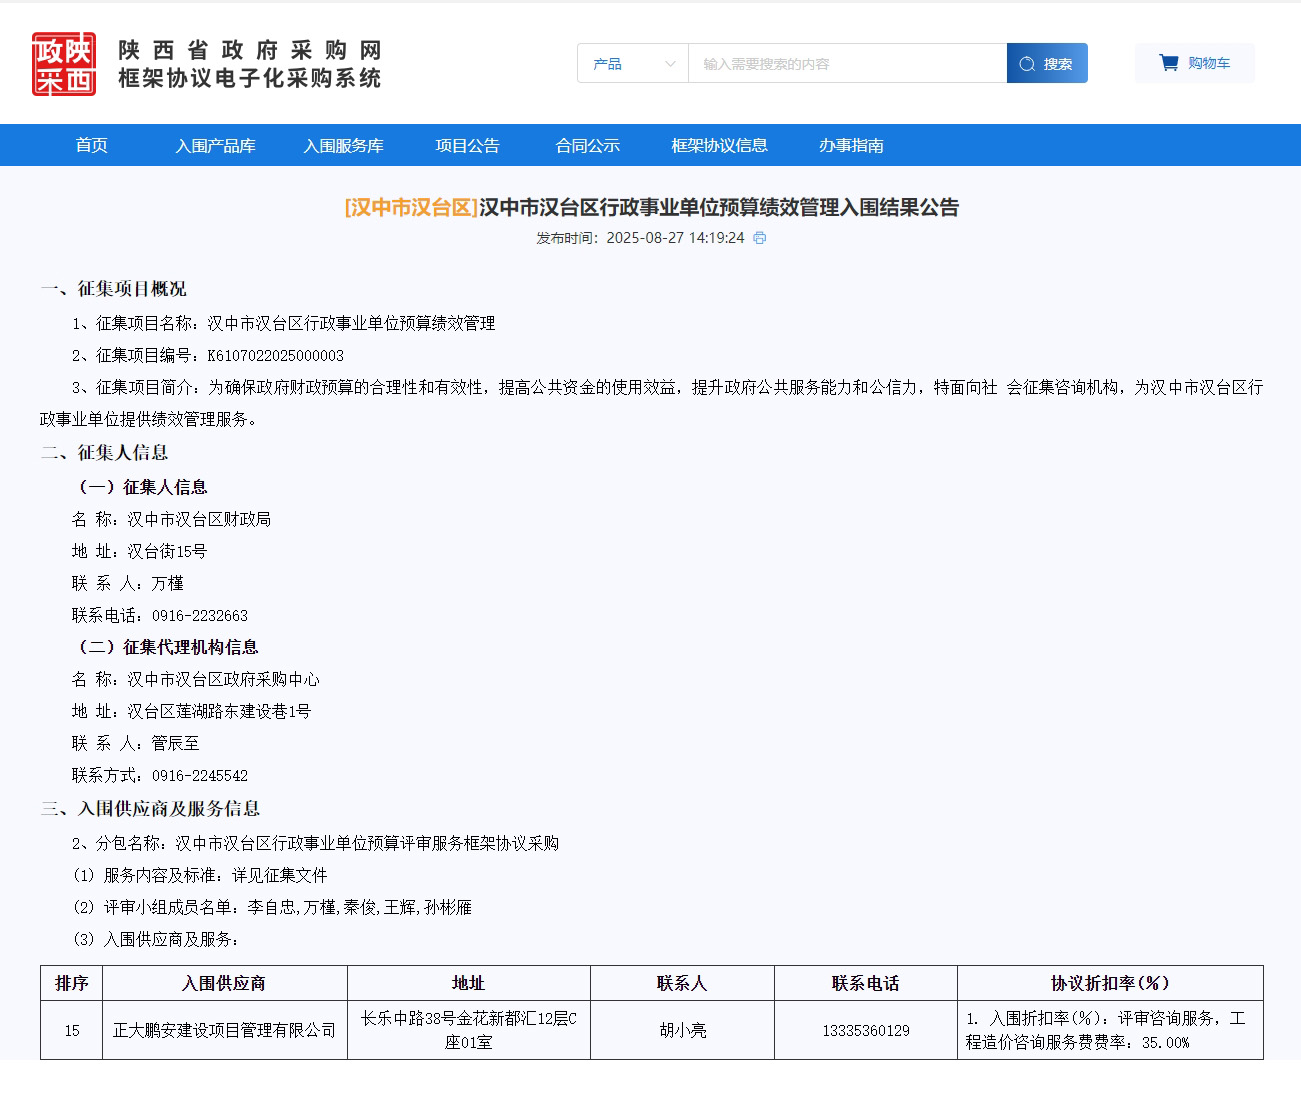Open the 产品 search category dropdown
Image resolution: width=1301 pixels, height=1100 pixels.
tap(632, 64)
